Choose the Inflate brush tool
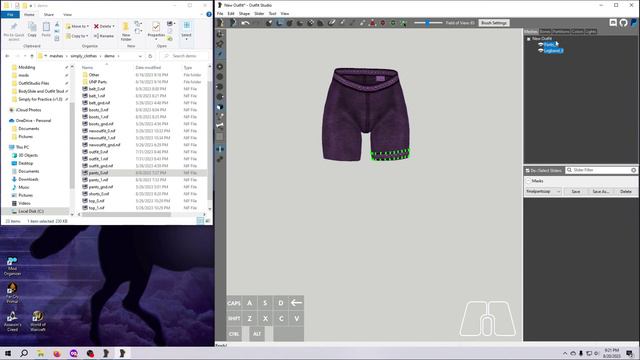The height and width of the screenshot is (360, 640). [x=290, y=23]
